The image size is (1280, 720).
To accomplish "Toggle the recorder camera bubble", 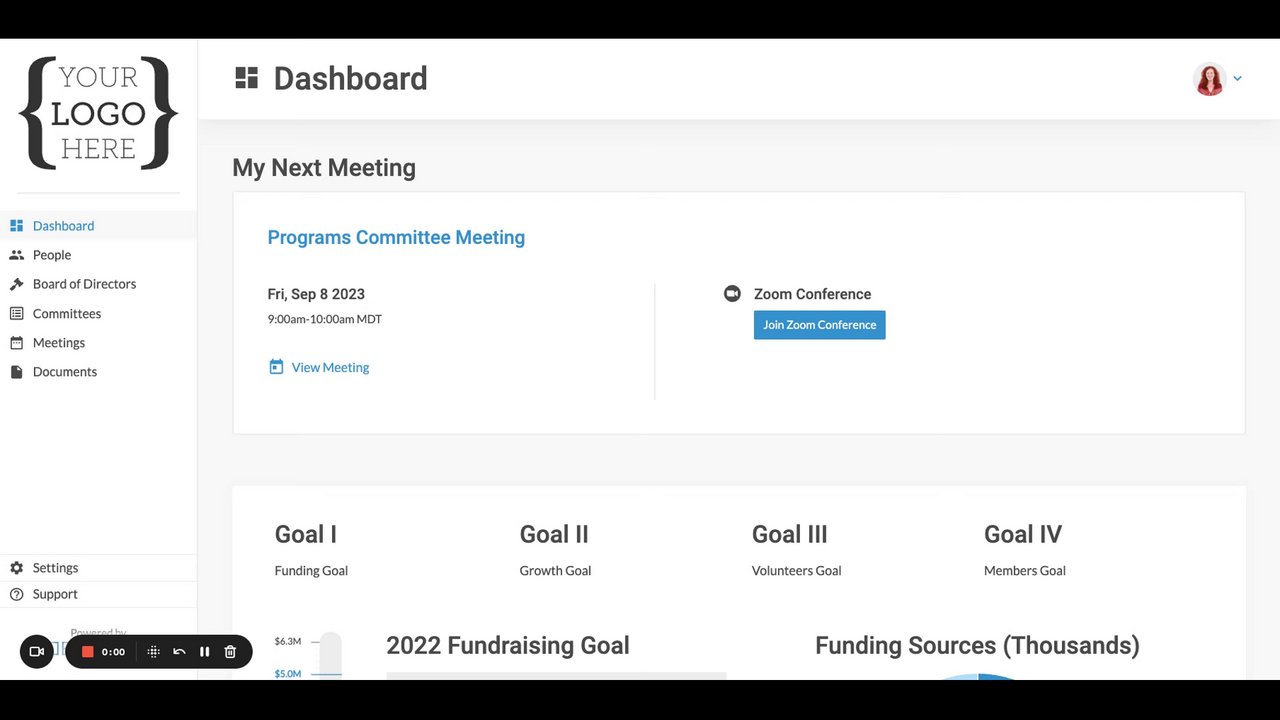I will tap(37, 652).
